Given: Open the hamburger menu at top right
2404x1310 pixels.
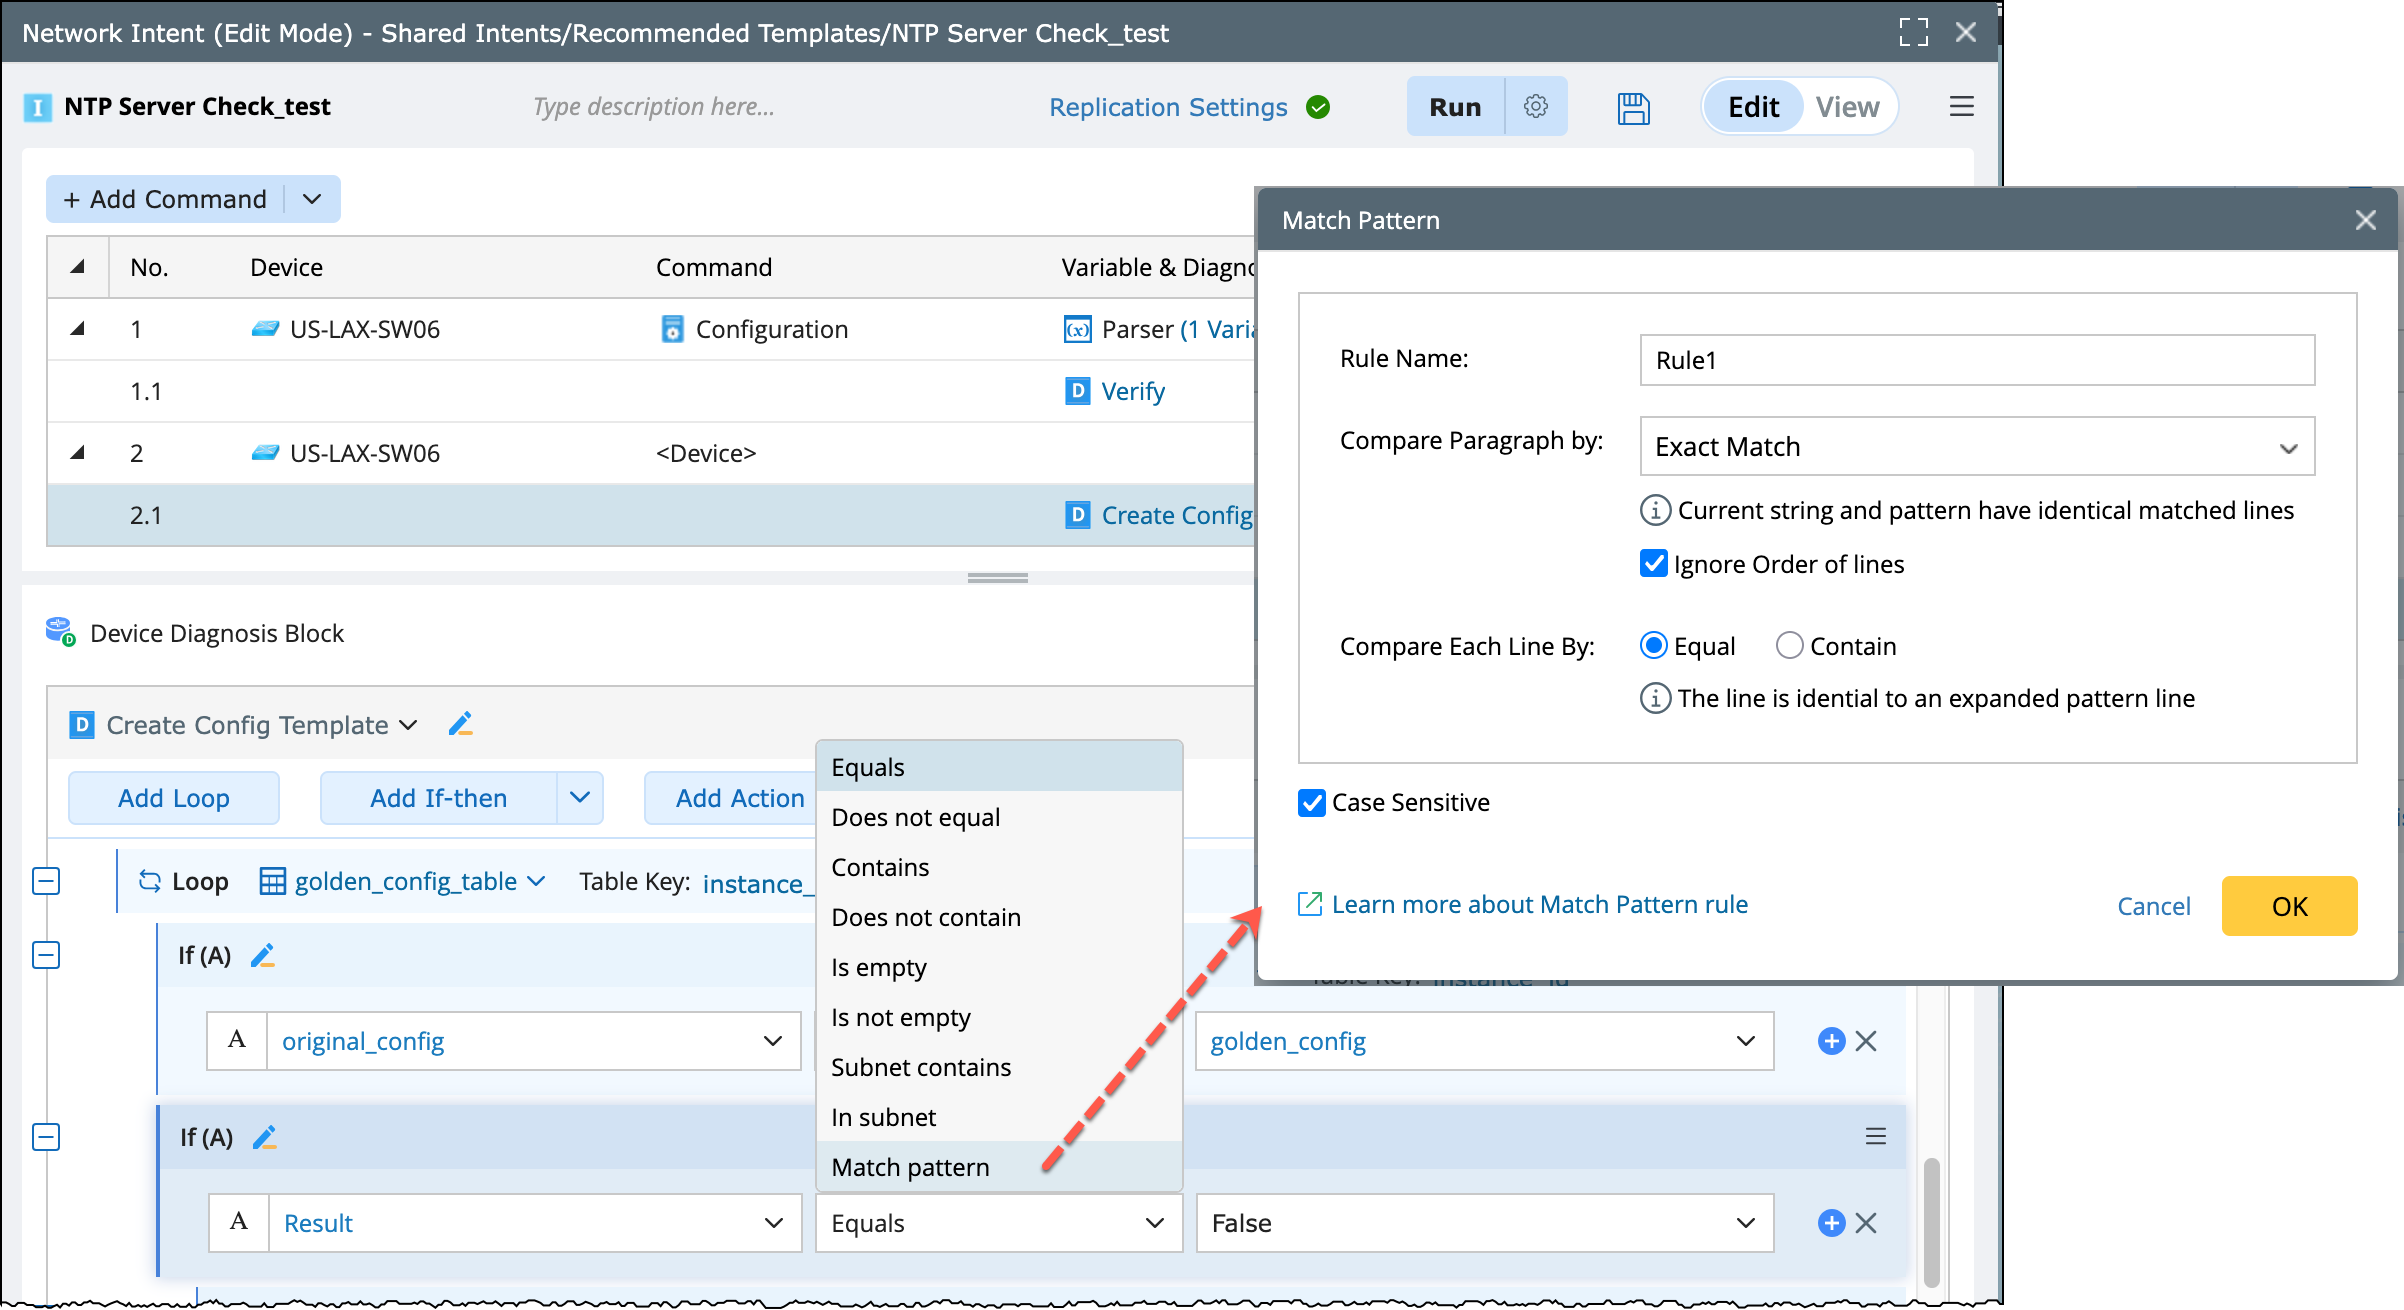Looking at the screenshot, I should click(x=1960, y=106).
